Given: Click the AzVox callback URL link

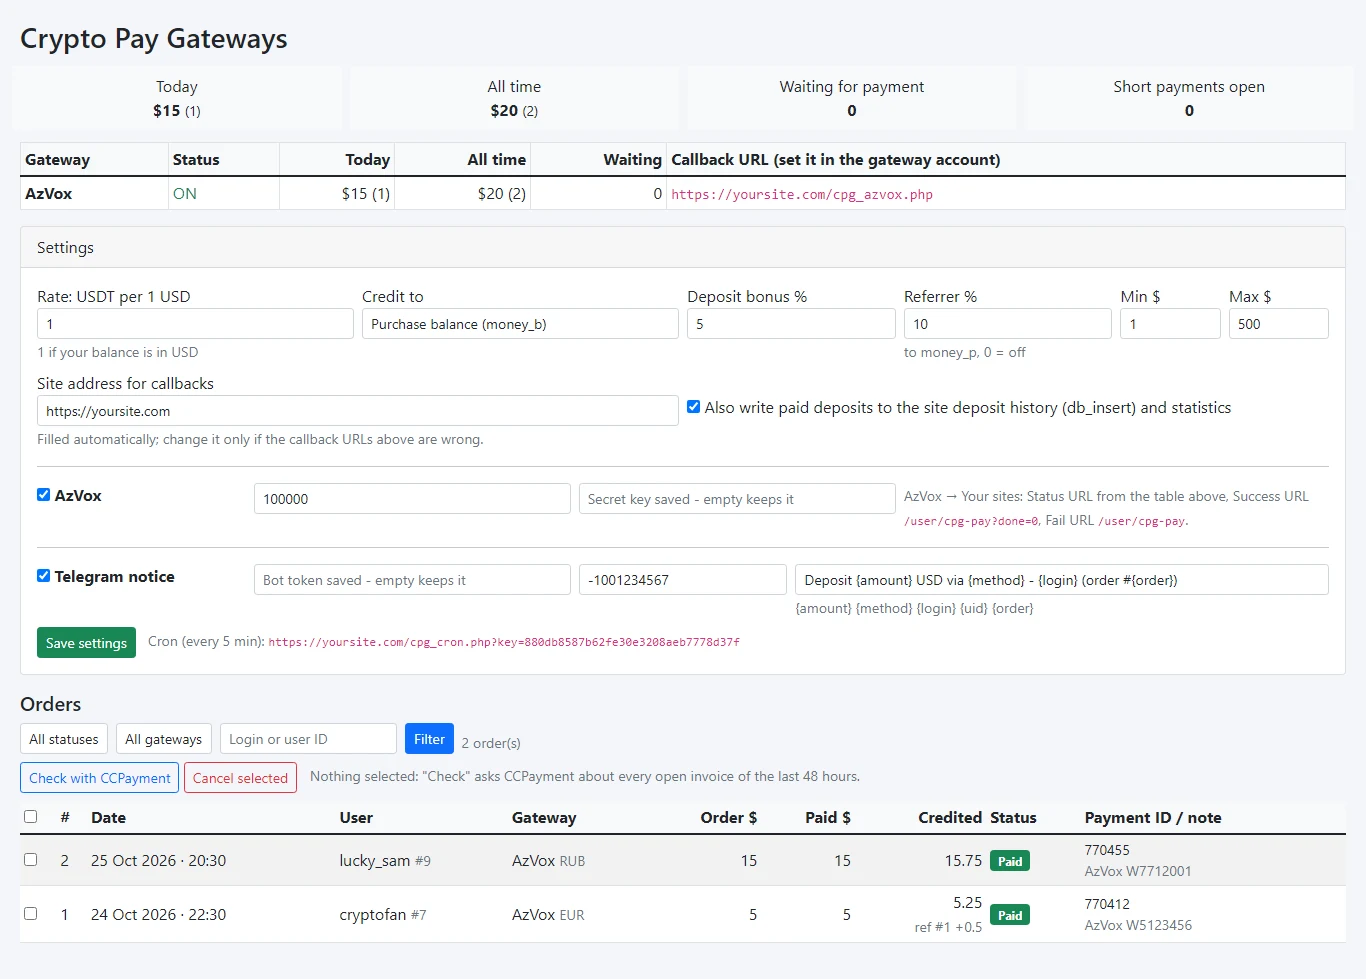Looking at the screenshot, I should 802,195.
